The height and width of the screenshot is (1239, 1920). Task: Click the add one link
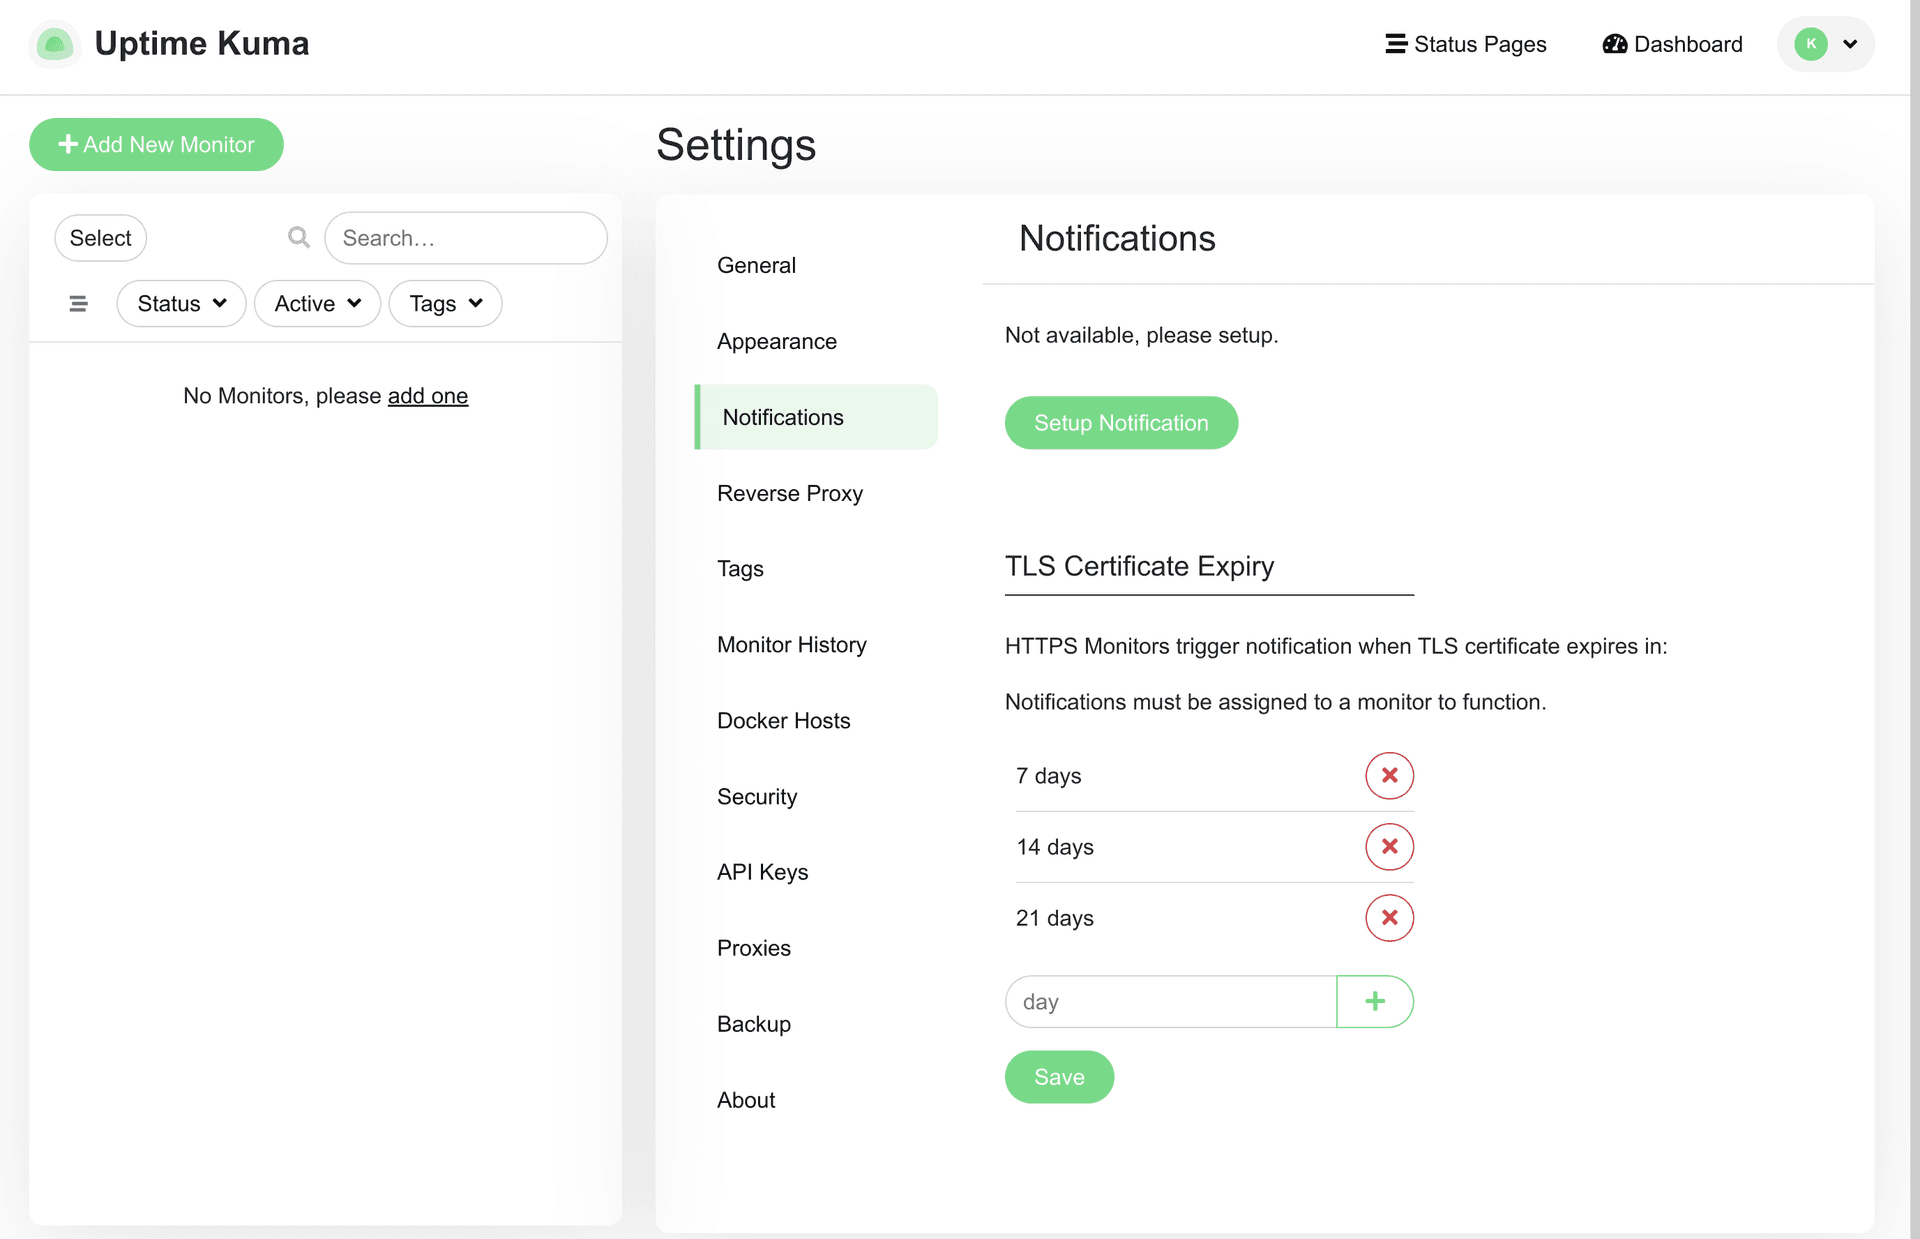pyautogui.click(x=427, y=396)
